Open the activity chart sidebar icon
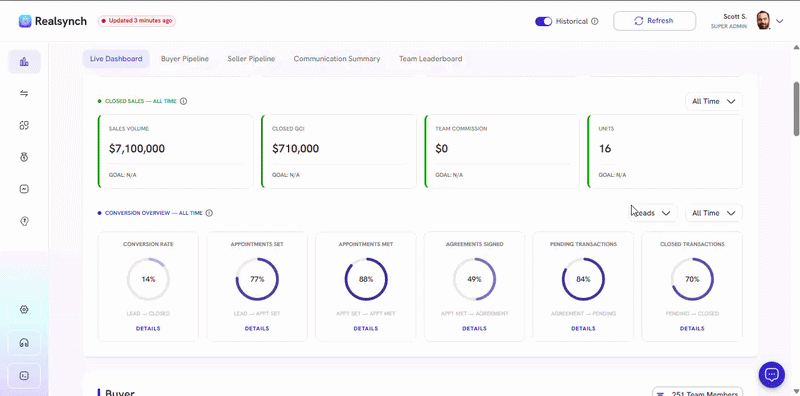 click(x=24, y=189)
